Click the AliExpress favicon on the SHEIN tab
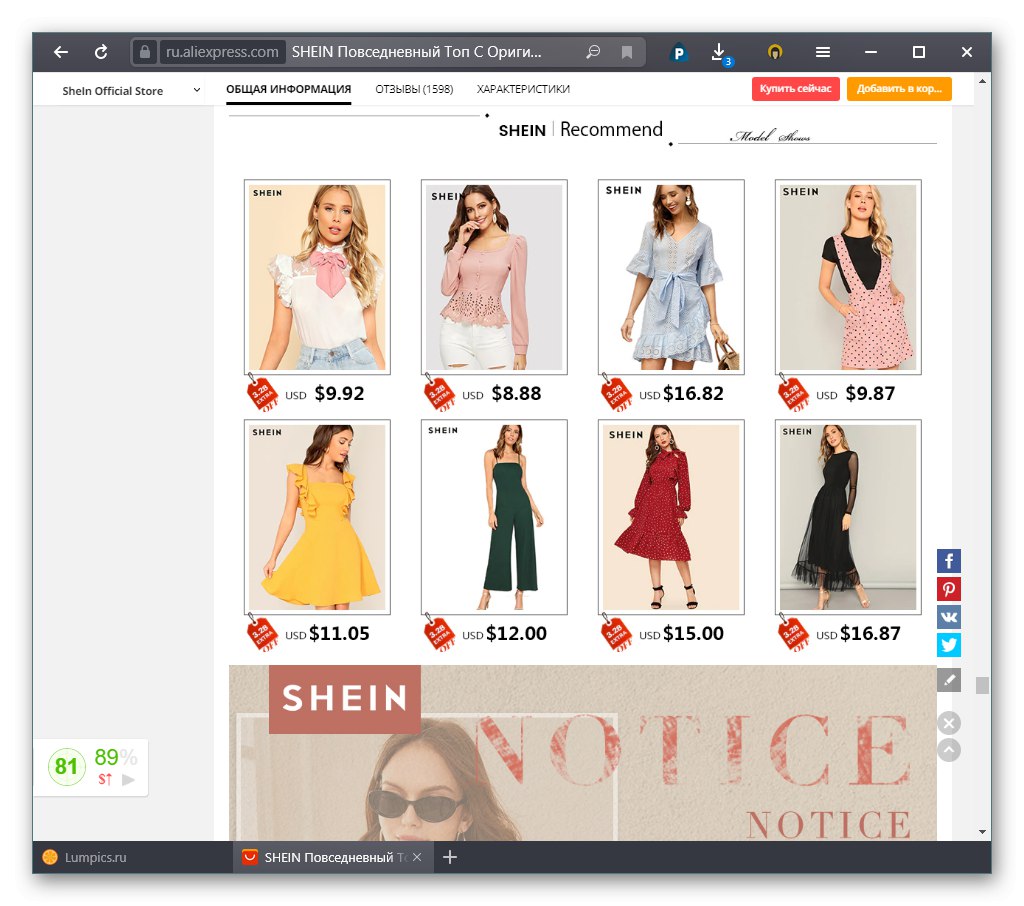The image size is (1024, 906). point(249,857)
